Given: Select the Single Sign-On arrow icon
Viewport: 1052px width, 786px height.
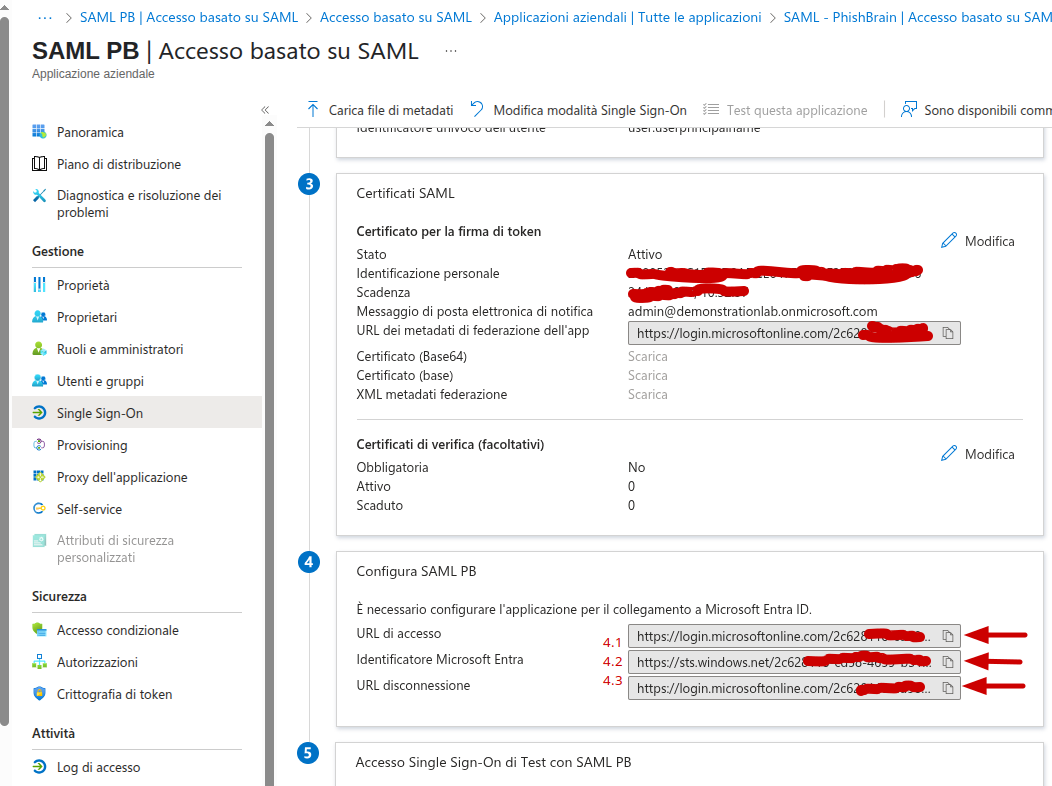Looking at the screenshot, I should click(40, 412).
